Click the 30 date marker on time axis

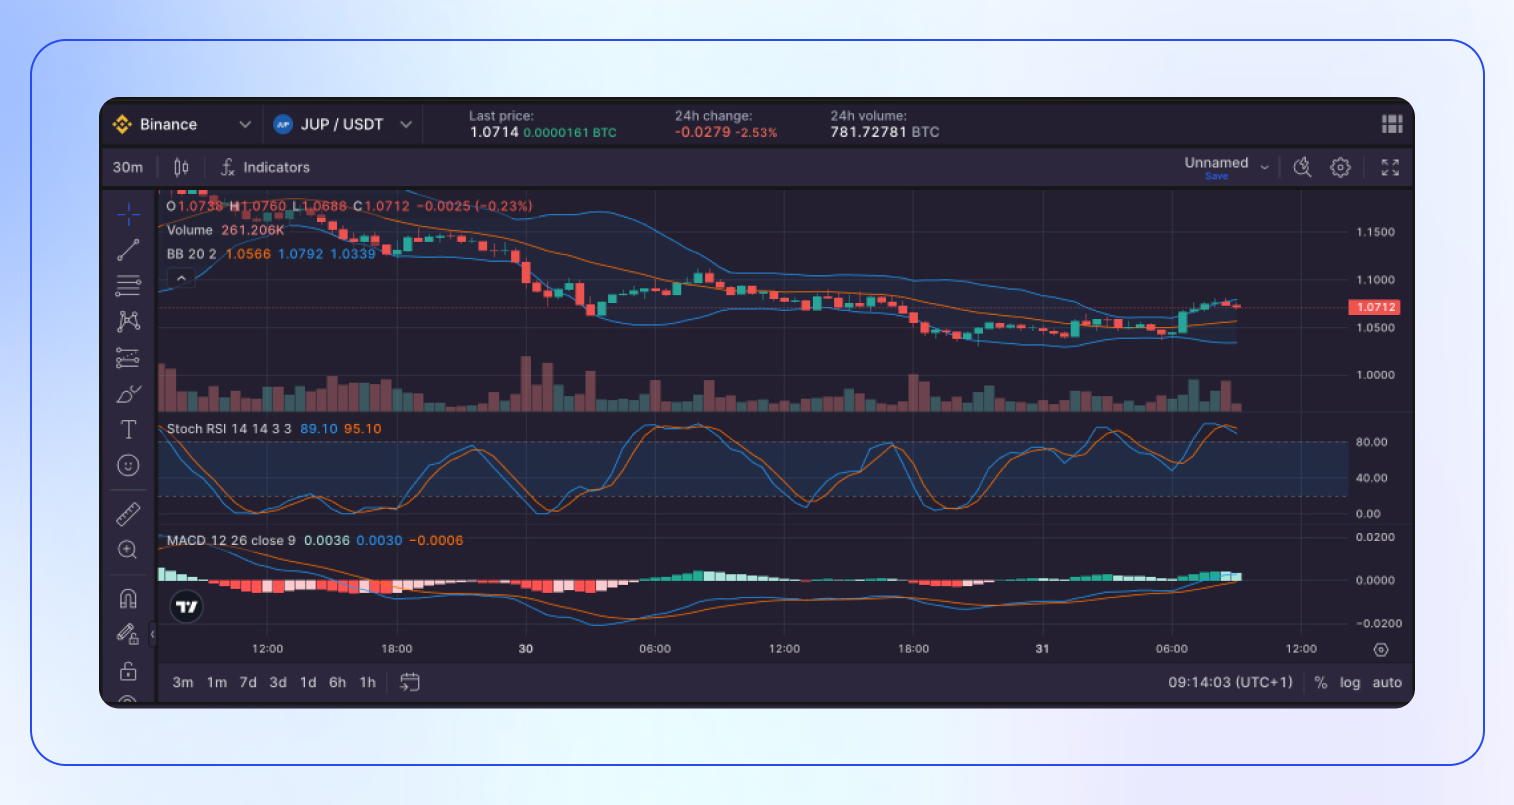(x=526, y=649)
